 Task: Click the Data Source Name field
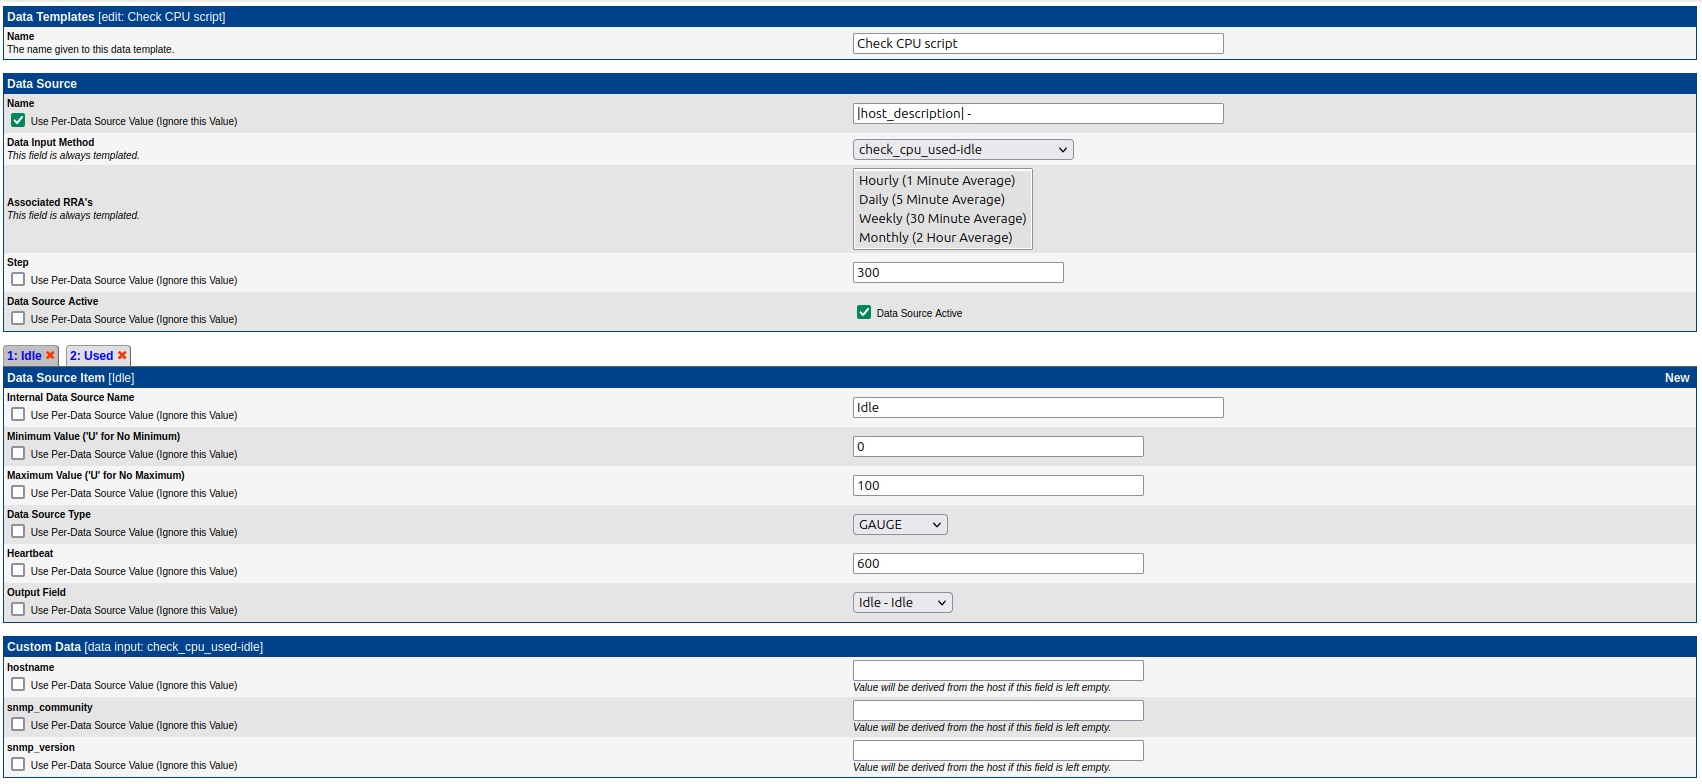pyautogui.click(x=1038, y=114)
